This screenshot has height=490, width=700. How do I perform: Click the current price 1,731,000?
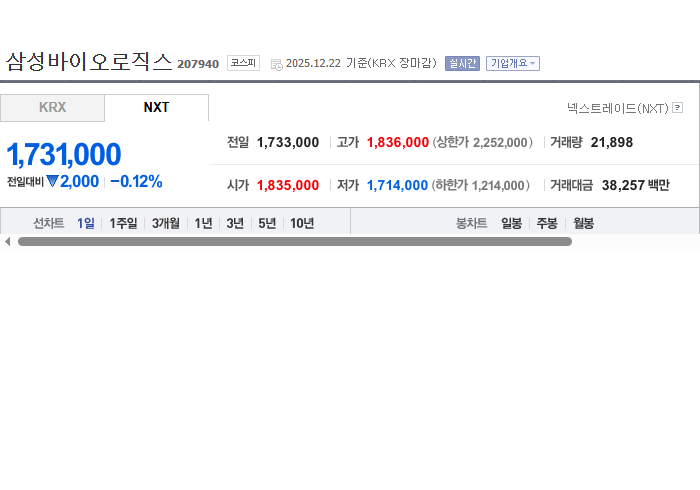tap(63, 154)
